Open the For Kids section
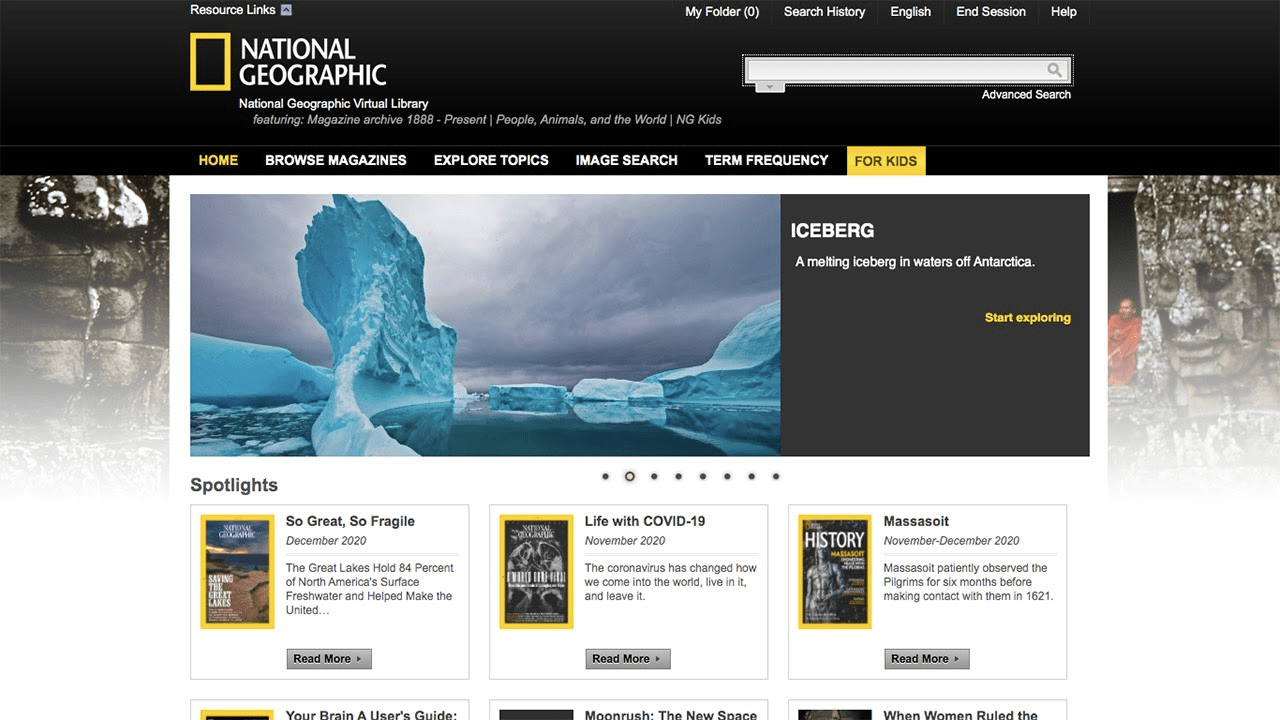 (885, 161)
